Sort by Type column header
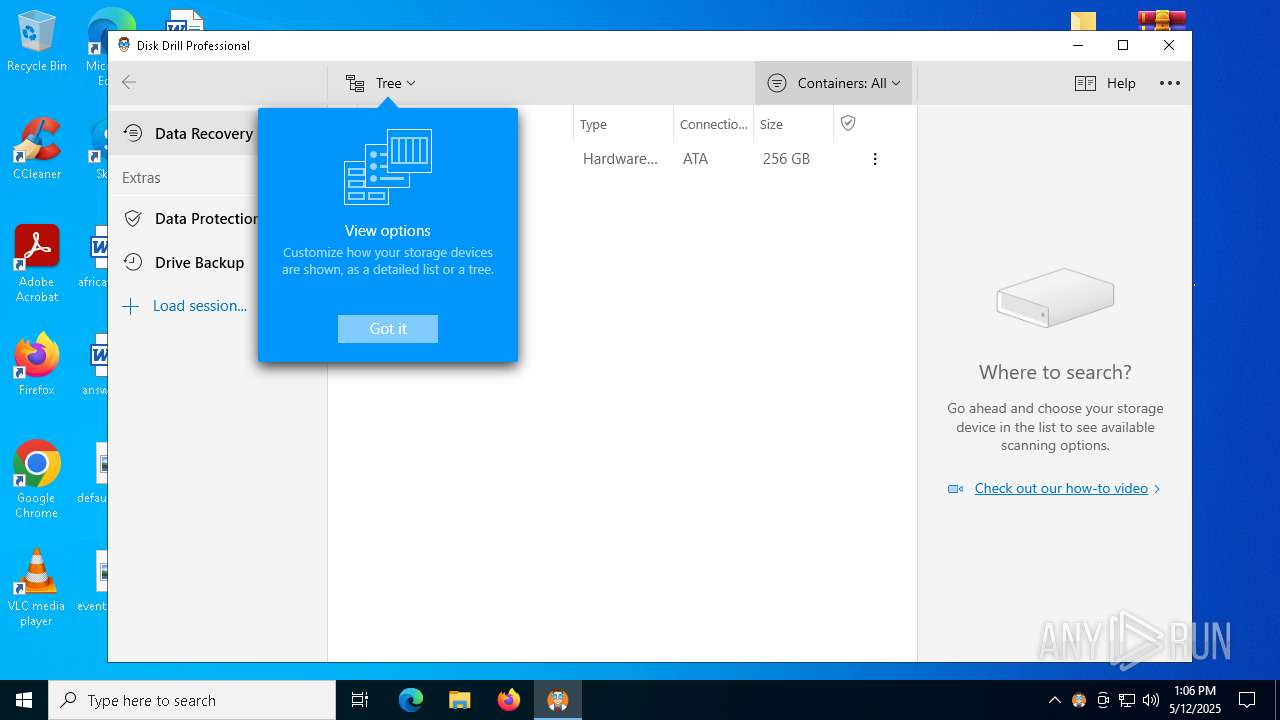The image size is (1280, 720). 594,125
